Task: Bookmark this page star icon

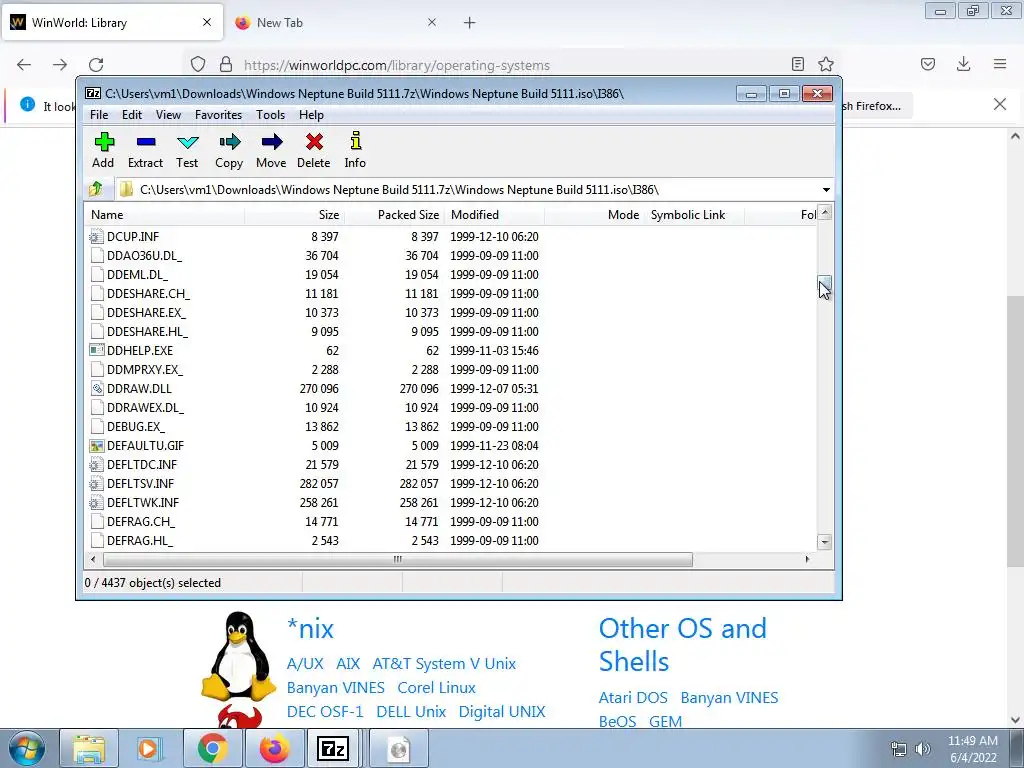Action: [x=825, y=64]
